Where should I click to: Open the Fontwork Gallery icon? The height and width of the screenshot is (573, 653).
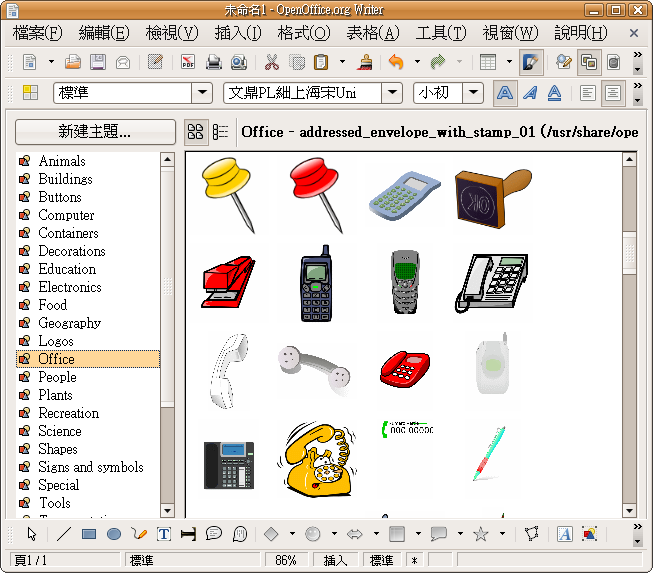tap(565, 534)
